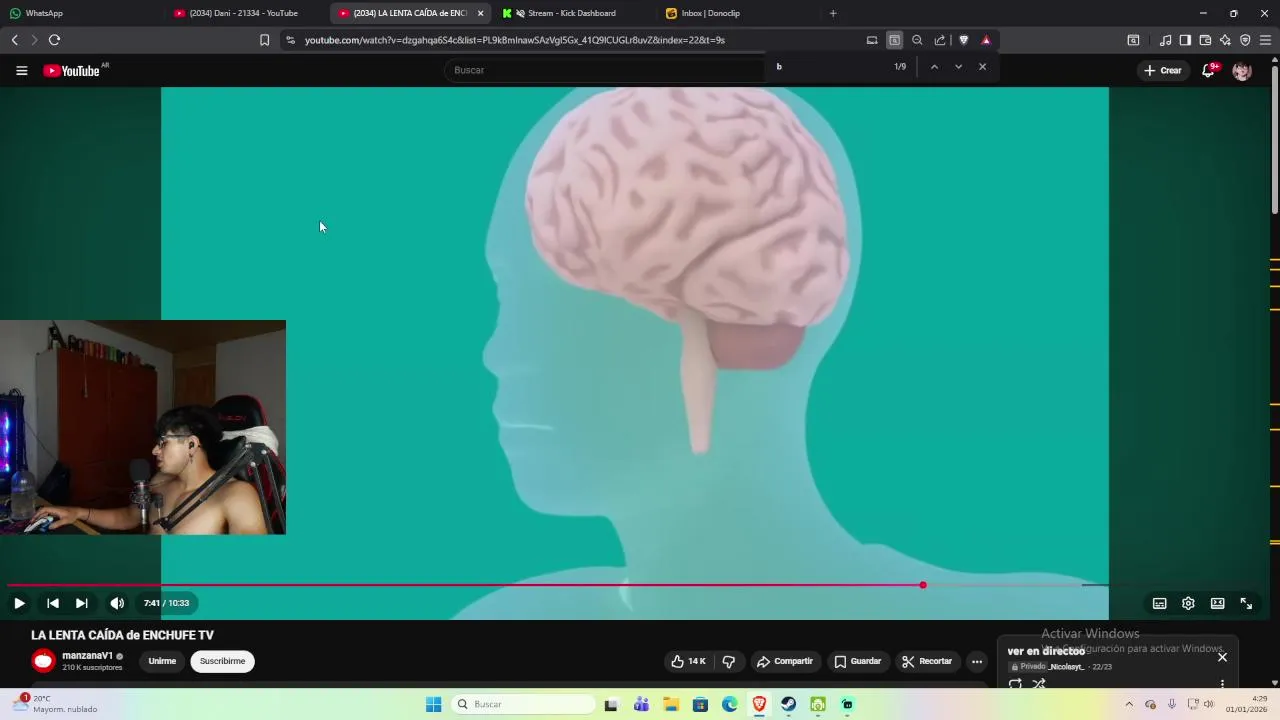The height and width of the screenshot is (720, 1280).
Task: Open player settings gear
Action: point(1188,603)
